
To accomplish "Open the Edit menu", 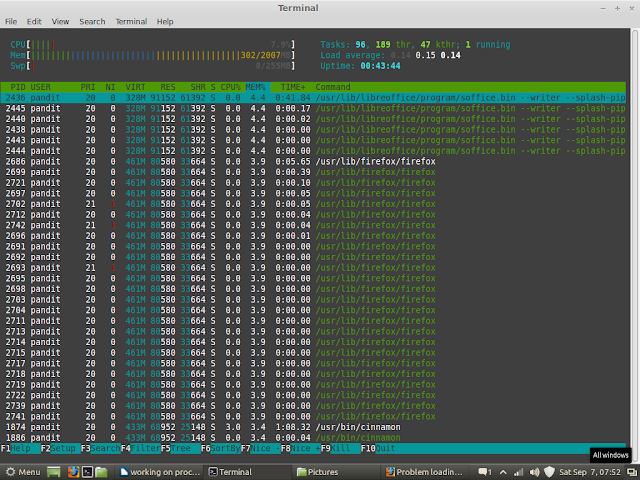I will pos(34,22).
